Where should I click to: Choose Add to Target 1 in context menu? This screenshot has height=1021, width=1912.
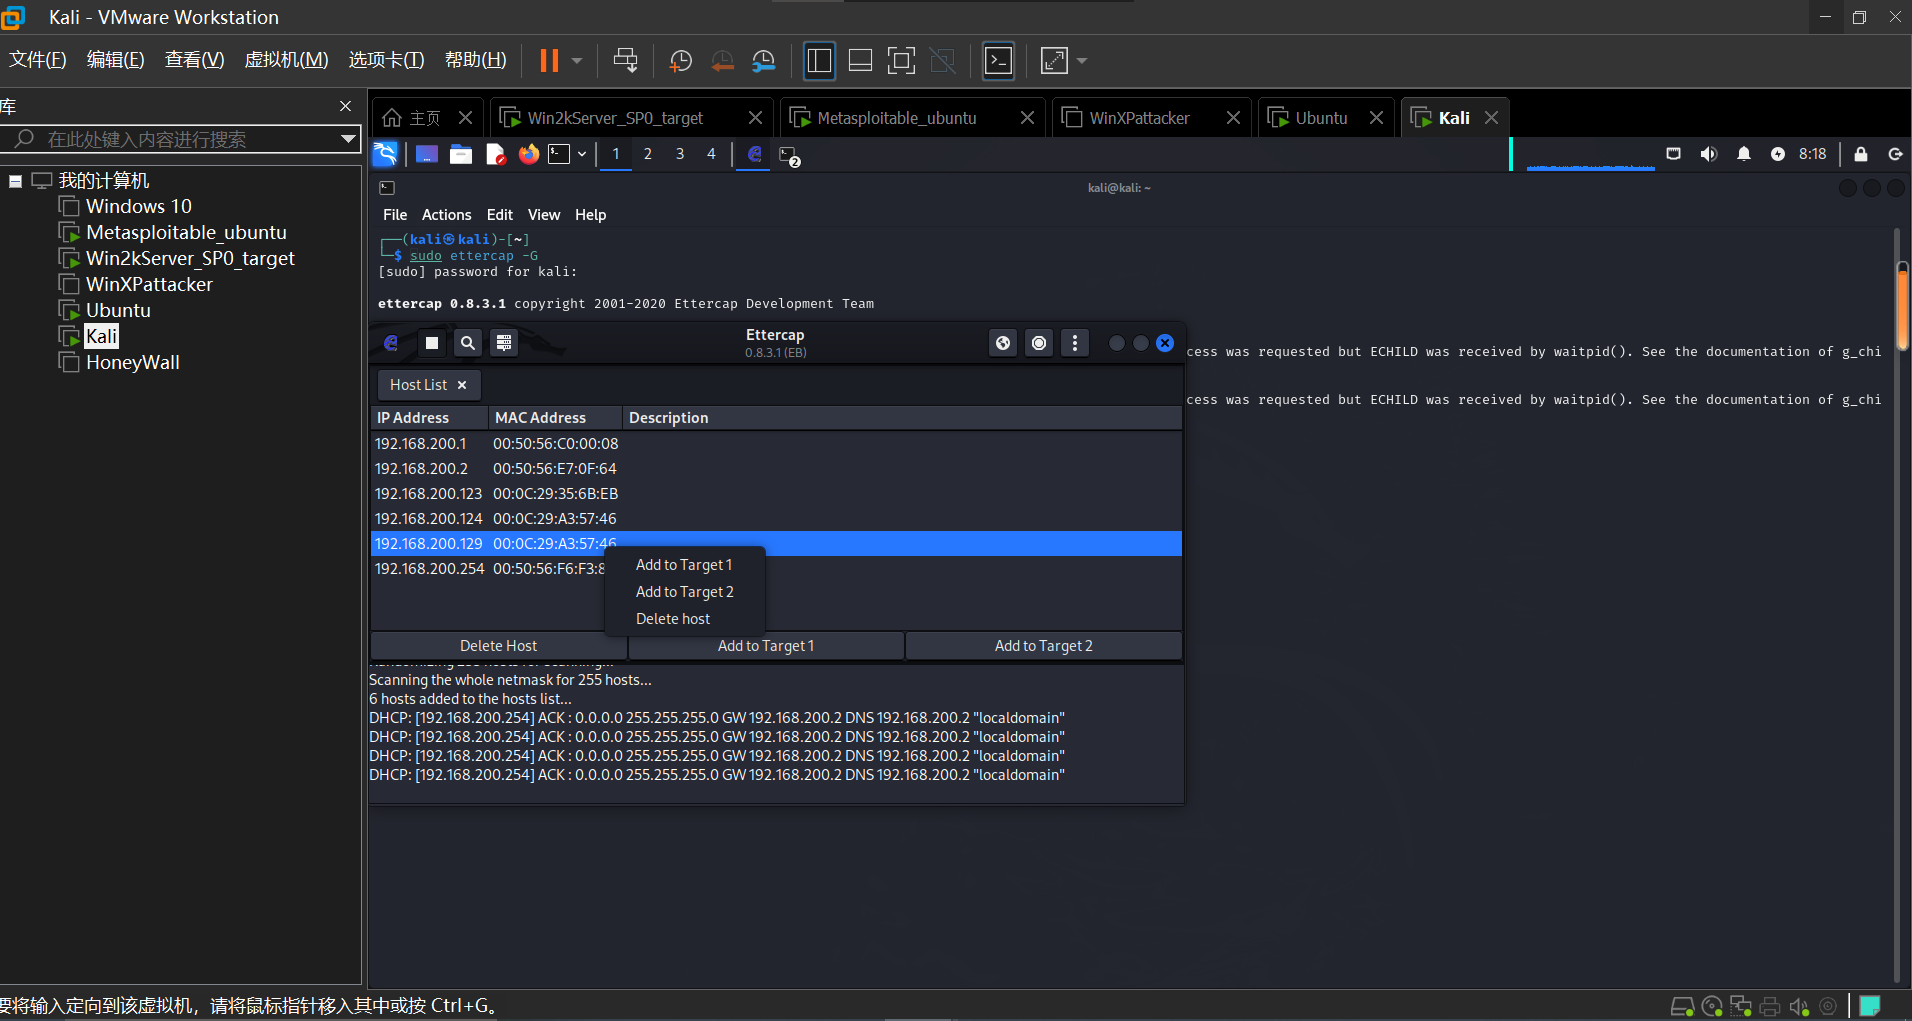pyautogui.click(x=684, y=565)
